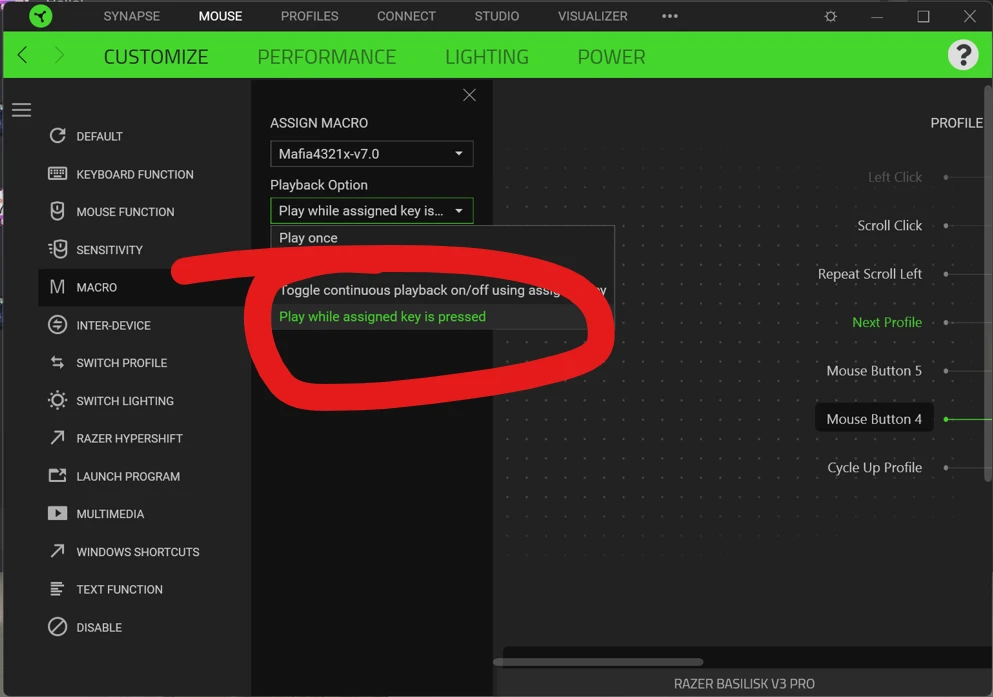The image size is (993, 697).
Task: Open the Studio tab
Action: (x=497, y=16)
